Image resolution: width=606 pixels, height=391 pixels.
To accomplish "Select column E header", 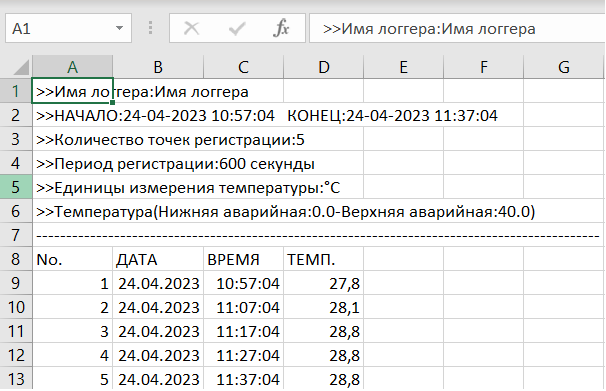I will point(403,67).
